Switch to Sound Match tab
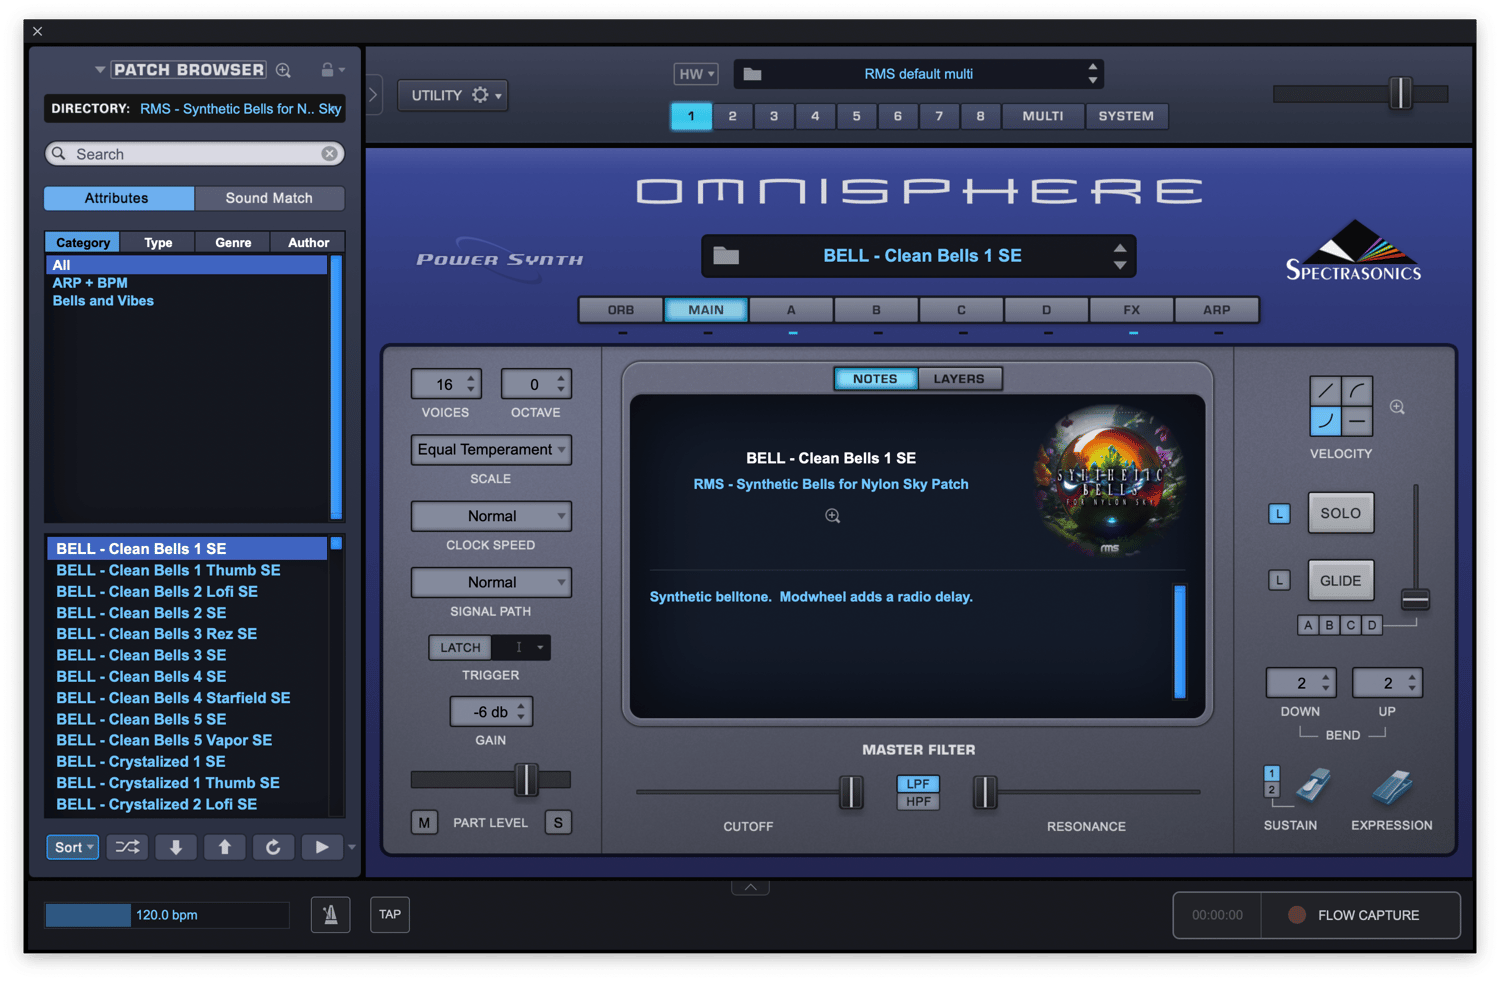The height and width of the screenshot is (981, 1500). 269,198
